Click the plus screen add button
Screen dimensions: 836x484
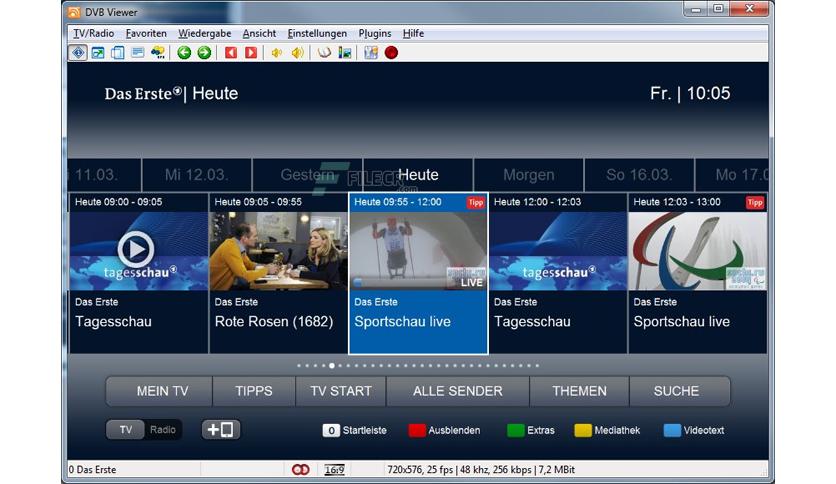coord(221,430)
